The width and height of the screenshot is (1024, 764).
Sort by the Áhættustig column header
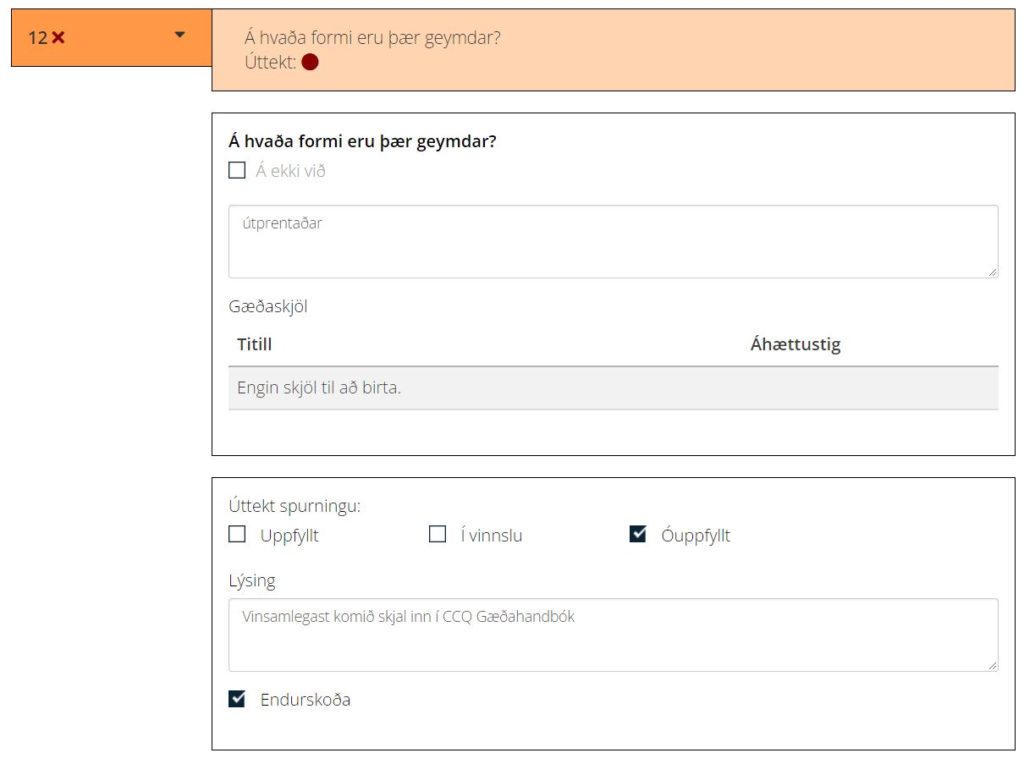click(x=795, y=344)
